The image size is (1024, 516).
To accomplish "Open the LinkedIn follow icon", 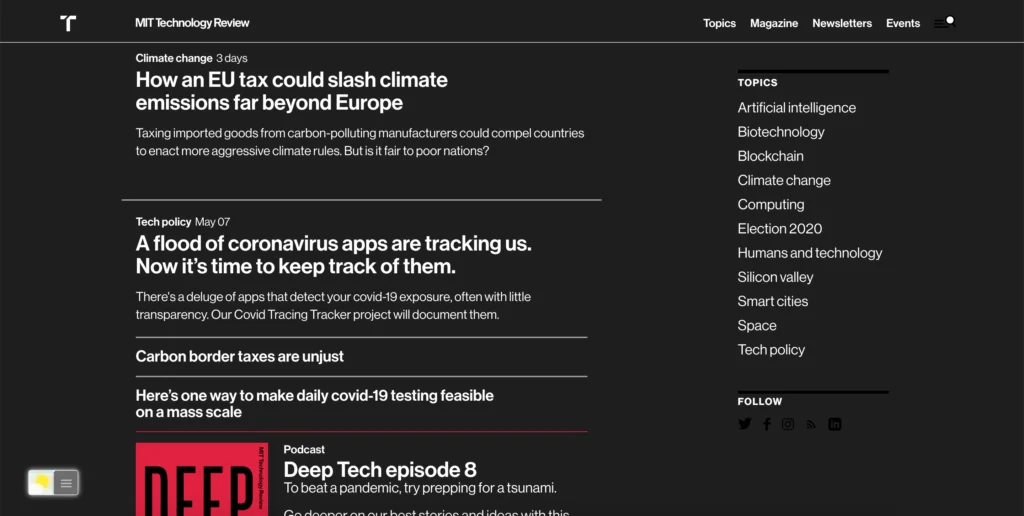I will (835, 424).
